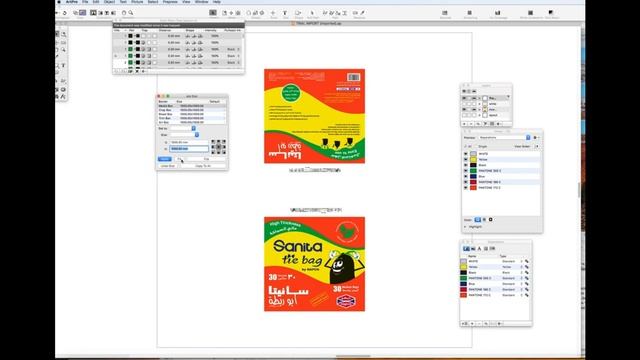The height and width of the screenshot is (360, 640).
Task: Click the letter A icon in Separations panel toolbar
Action: click(479, 249)
